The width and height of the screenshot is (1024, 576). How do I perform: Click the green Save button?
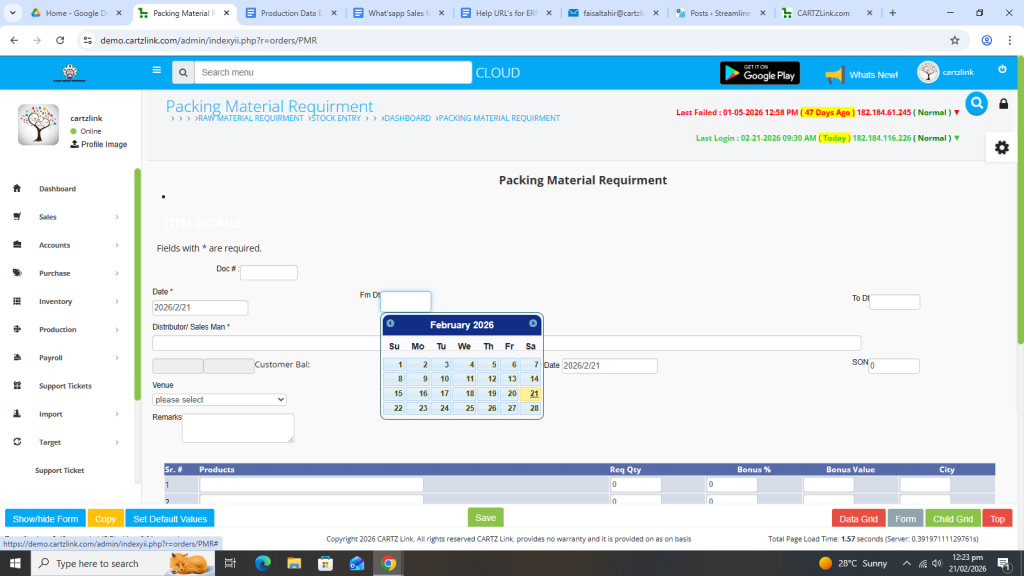point(485,518)
